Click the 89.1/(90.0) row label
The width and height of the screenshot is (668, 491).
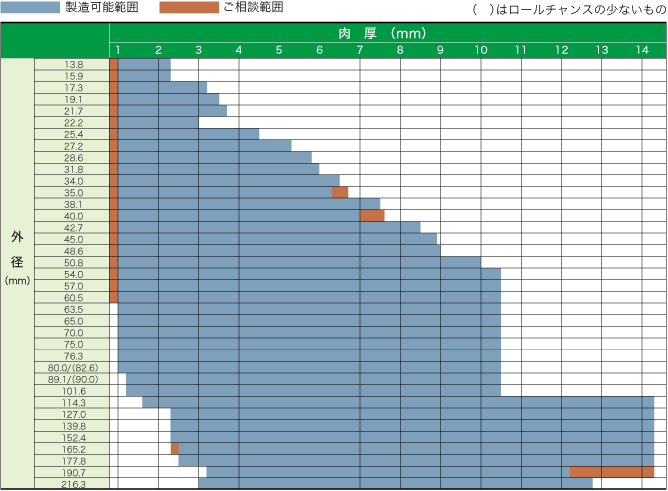point(73,379)
